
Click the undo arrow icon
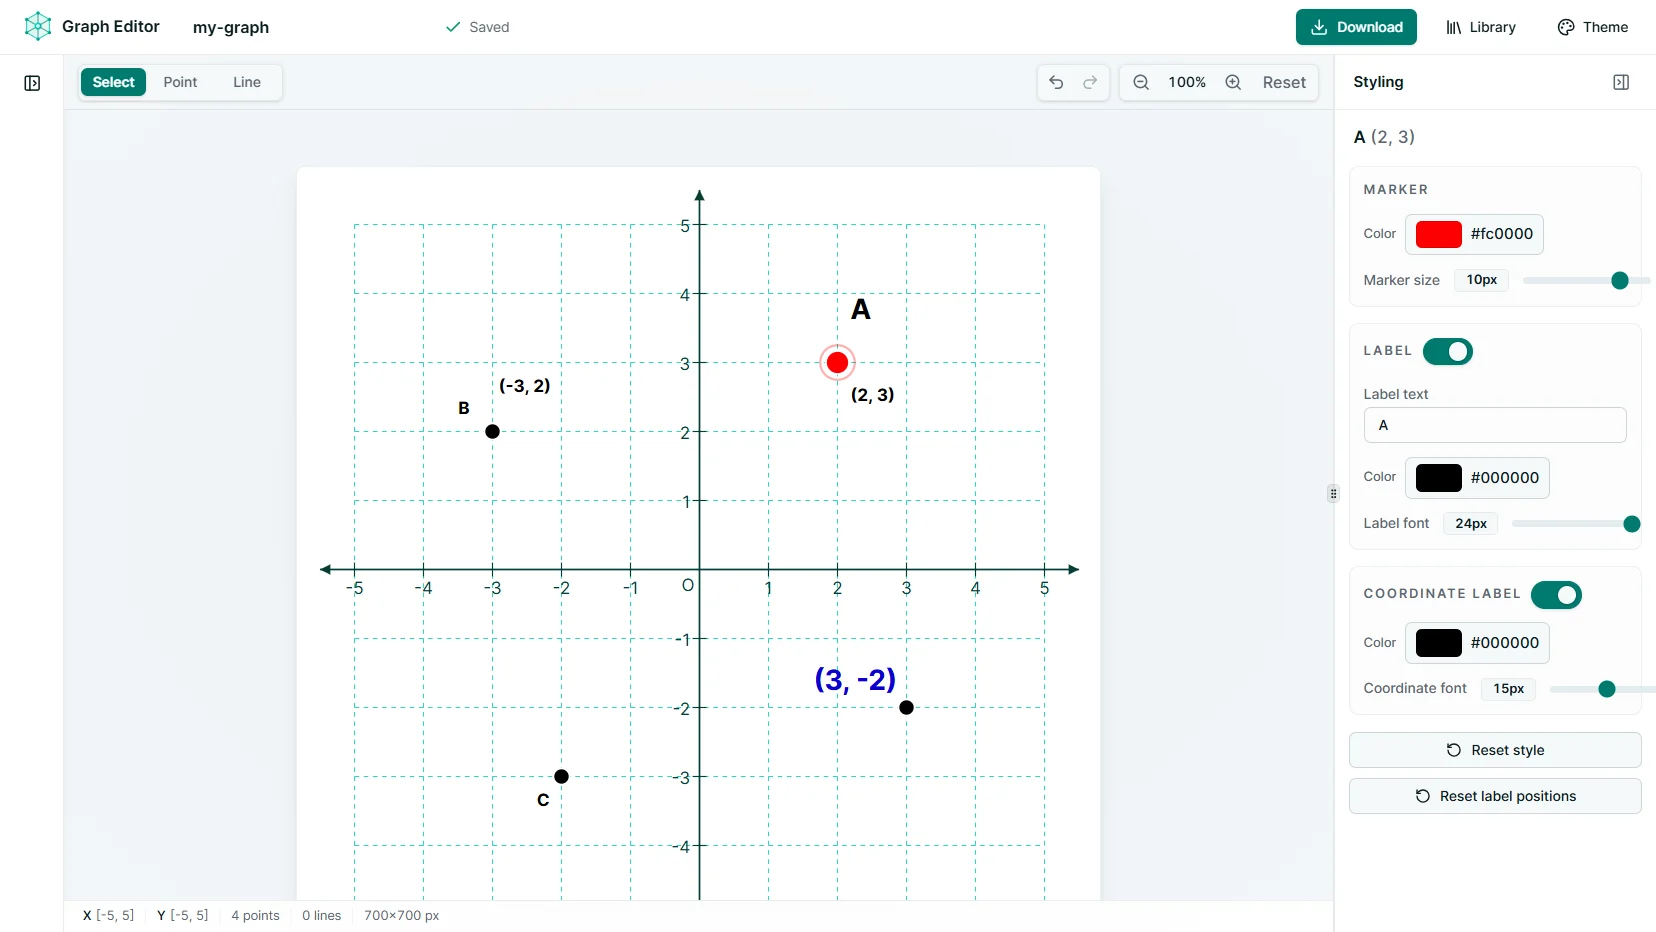[x=1056, y=82]
